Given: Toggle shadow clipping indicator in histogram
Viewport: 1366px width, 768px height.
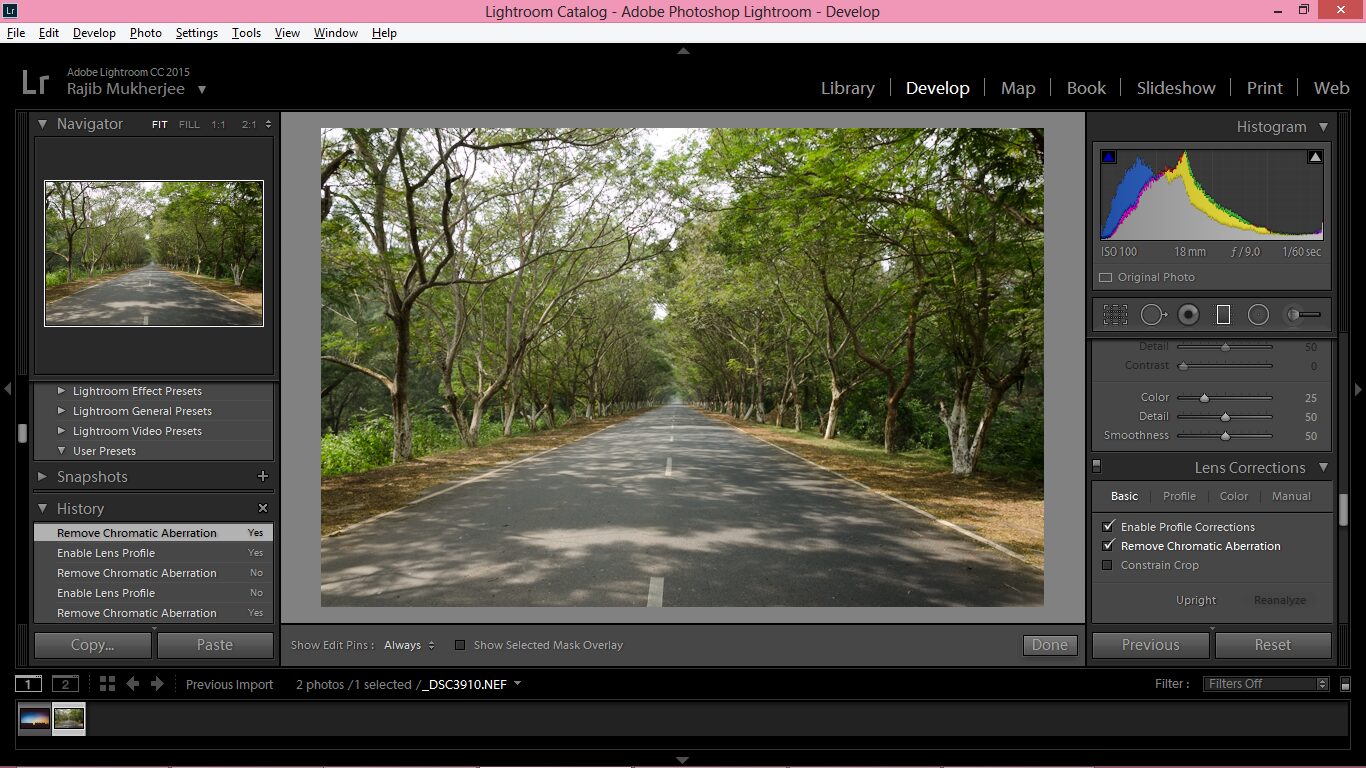Looking at the screenshot, I should [1108, 157].
